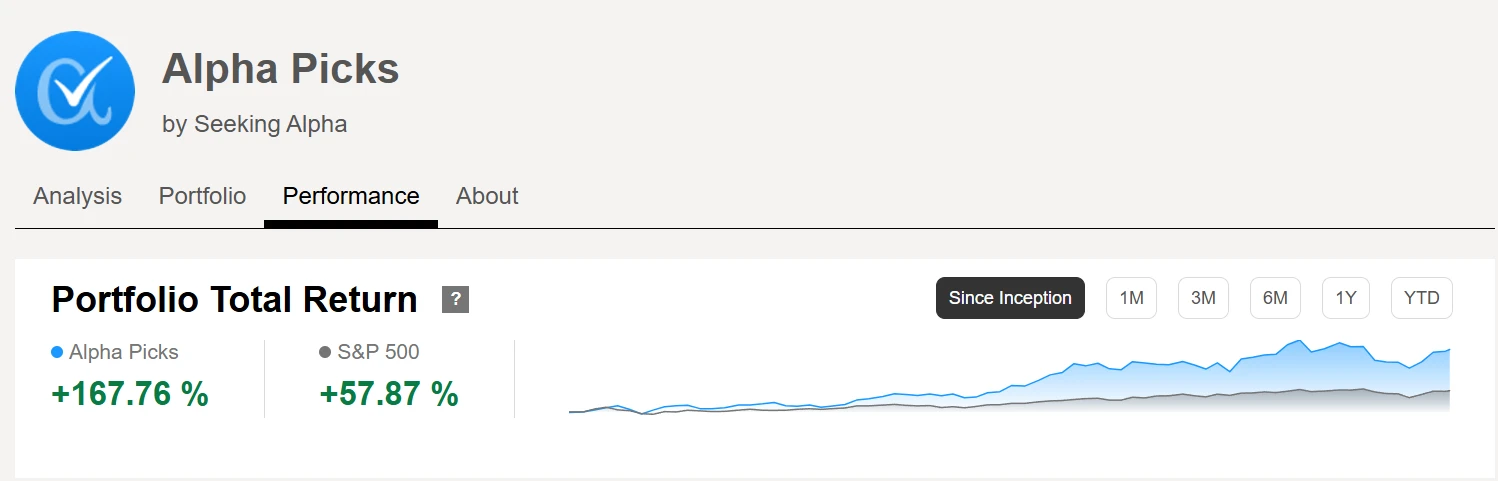This screenshot has height=481, width=1498.
Task: Select the Since Inception time range
Action: click(x=1010, y=298)
